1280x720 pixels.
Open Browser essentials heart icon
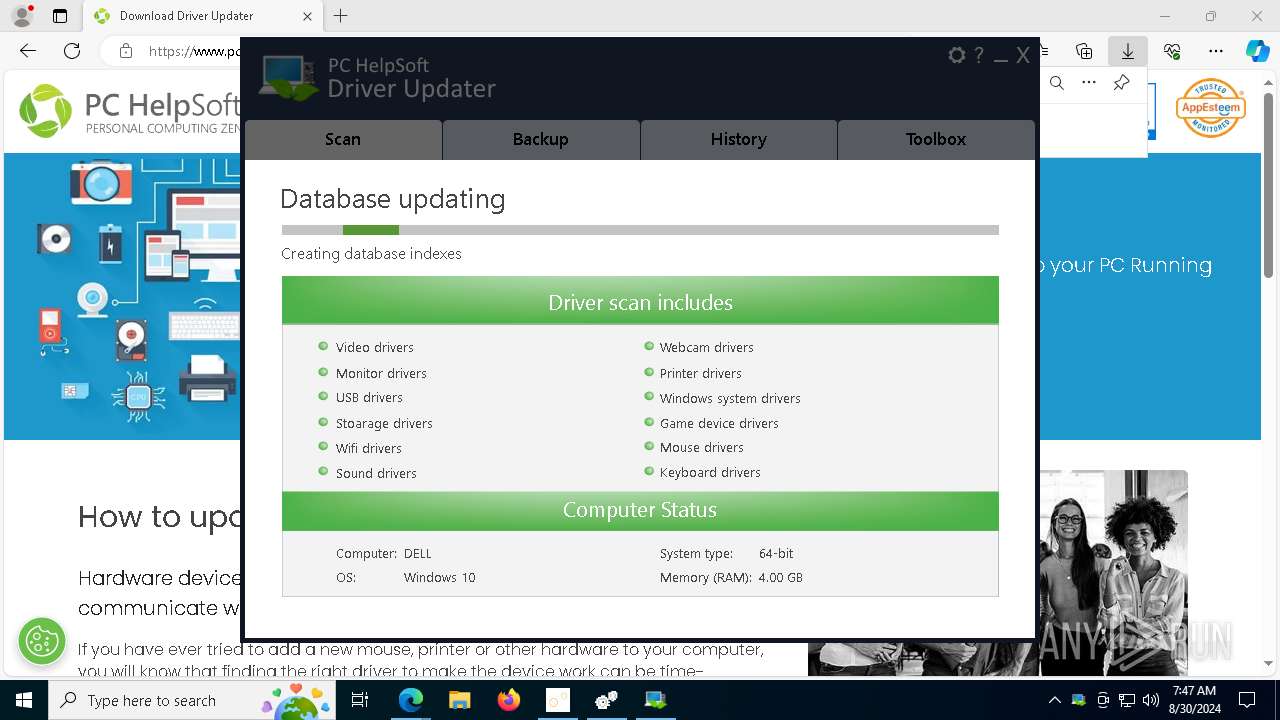[x=1172, y=51]
